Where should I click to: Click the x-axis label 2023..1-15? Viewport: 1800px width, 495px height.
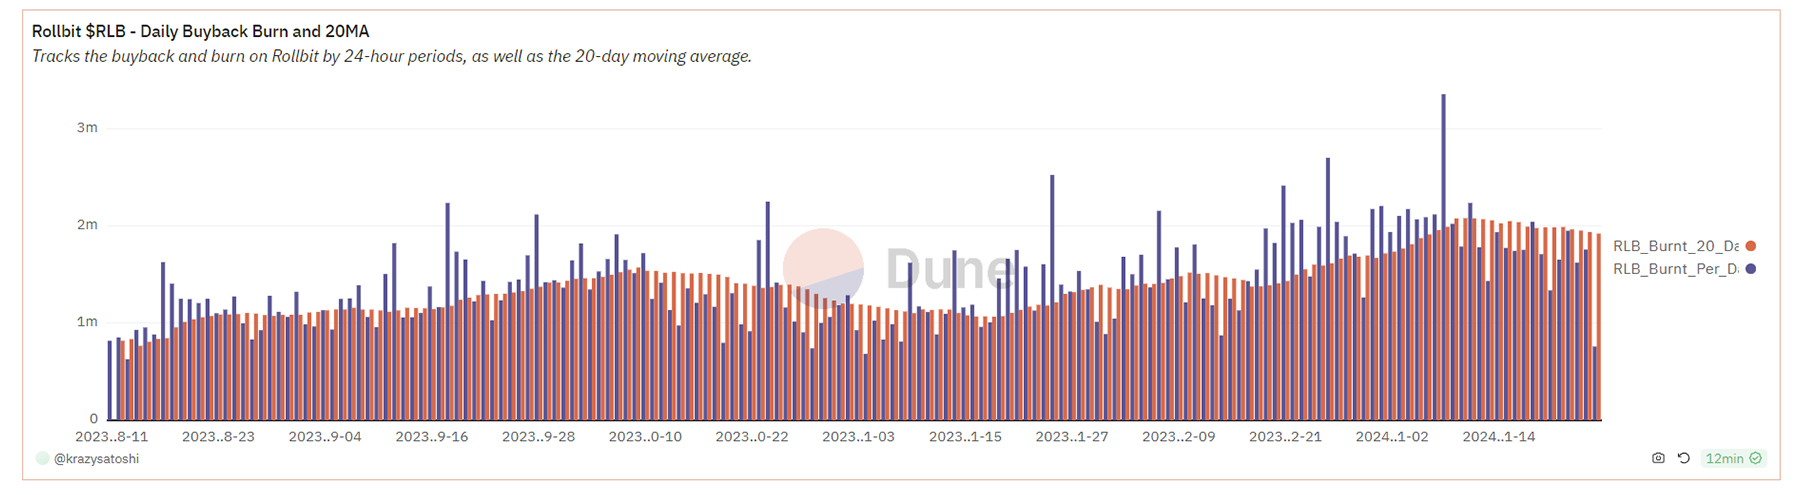pos(965,437)
